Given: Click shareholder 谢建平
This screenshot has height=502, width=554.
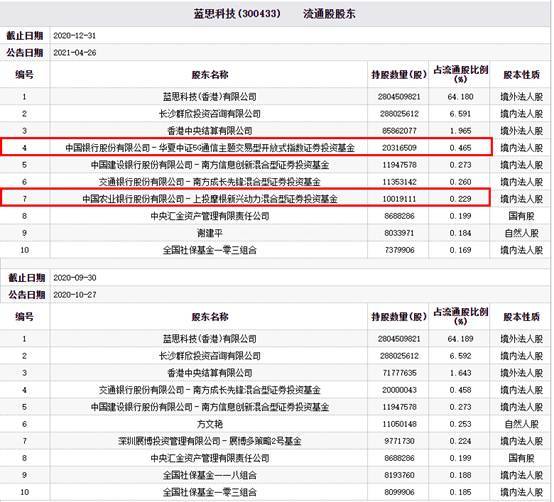Looking at the screenshot, I should [210, 233].
